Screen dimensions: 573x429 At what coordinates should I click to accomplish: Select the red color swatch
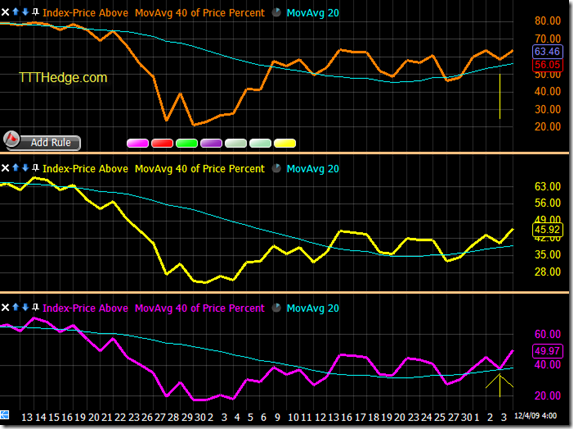(x=162, y=143)
